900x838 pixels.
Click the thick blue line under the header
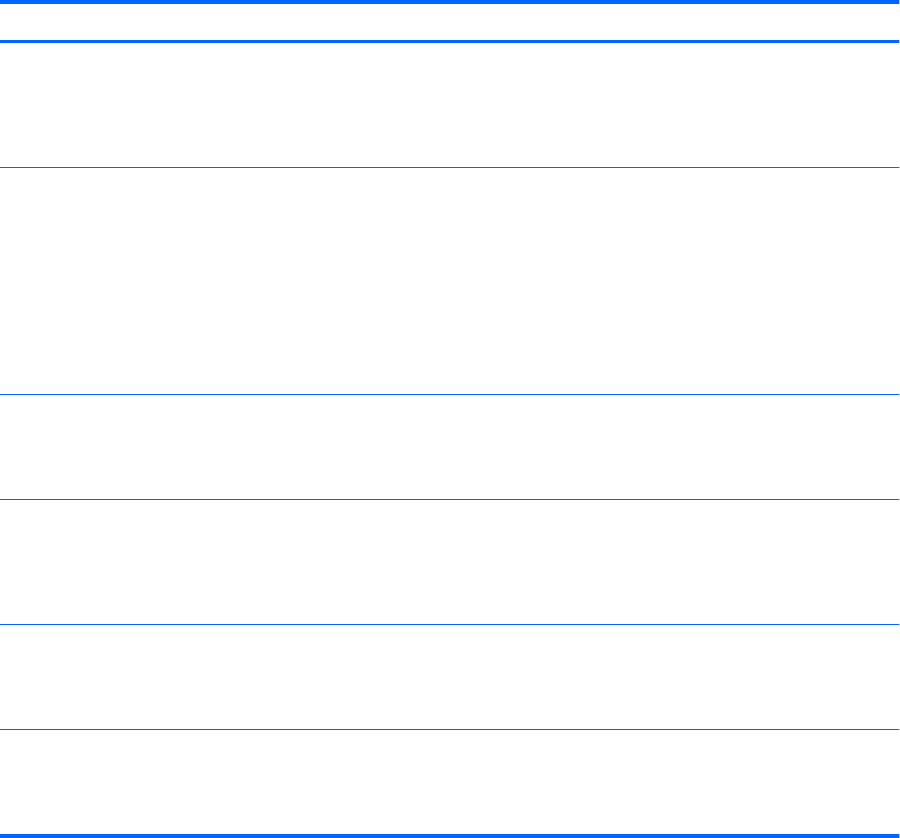tap(450, 41)
